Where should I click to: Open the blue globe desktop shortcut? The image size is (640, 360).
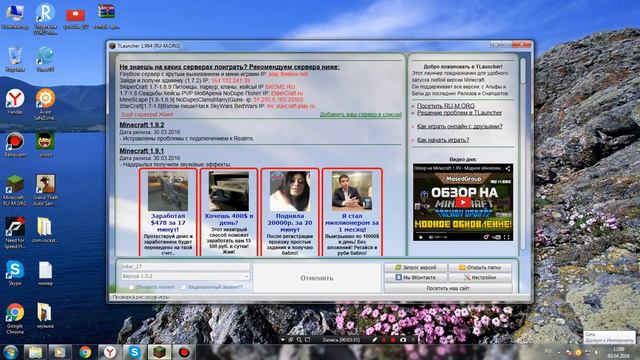(45, 59)
